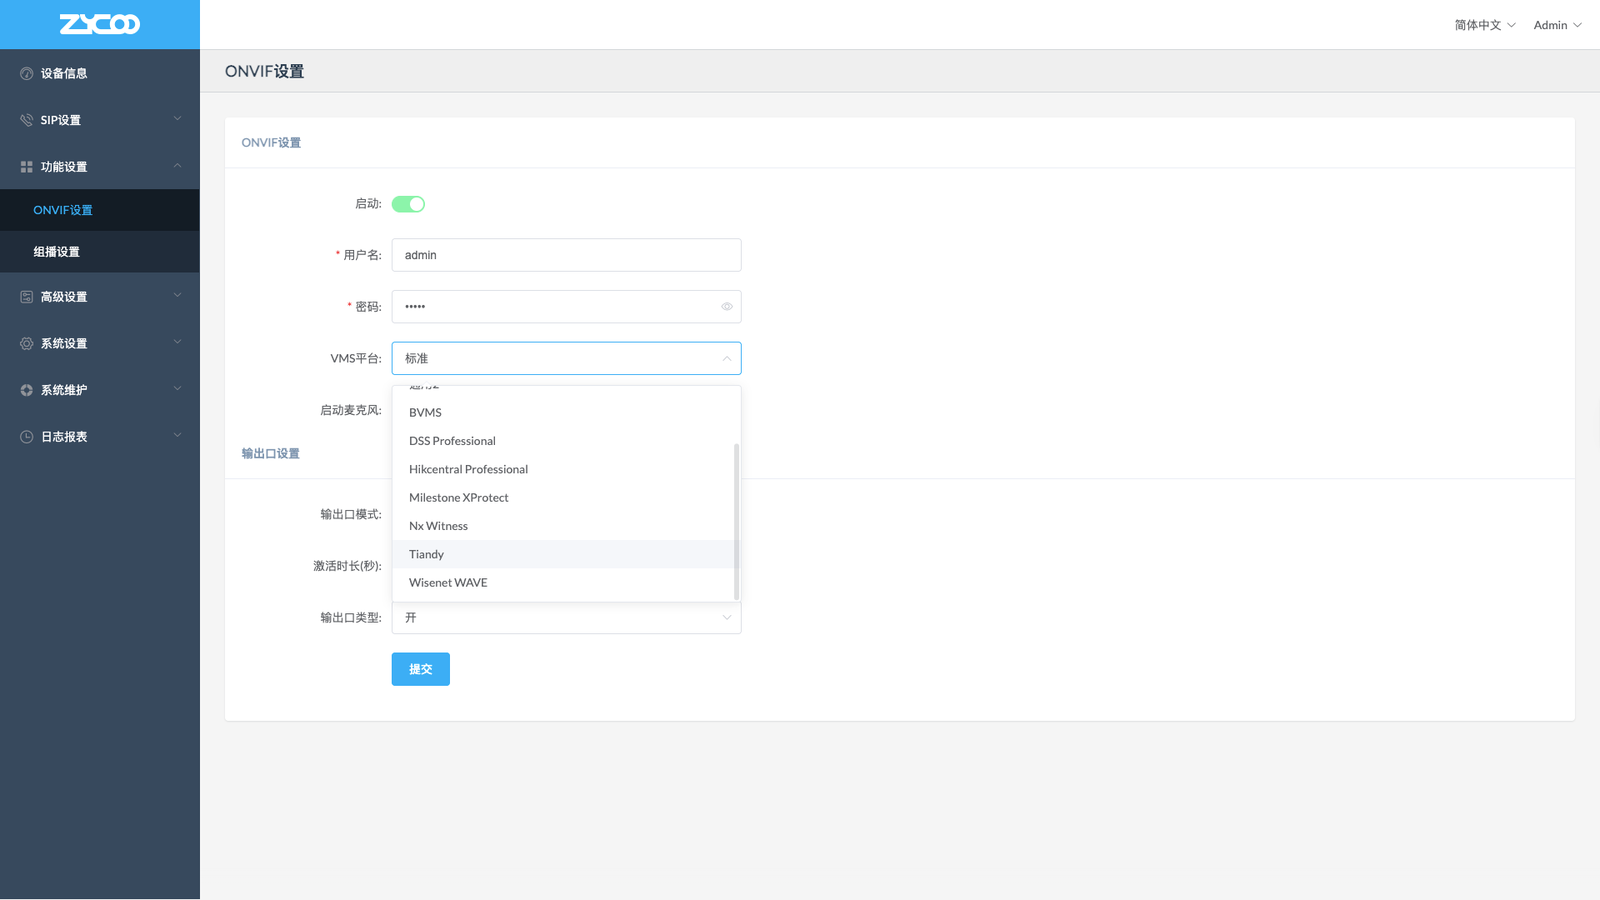This screenshot has width=1600, height=900.
Task: Expand the Admin user menu
Action: (x=1557, y=25)
